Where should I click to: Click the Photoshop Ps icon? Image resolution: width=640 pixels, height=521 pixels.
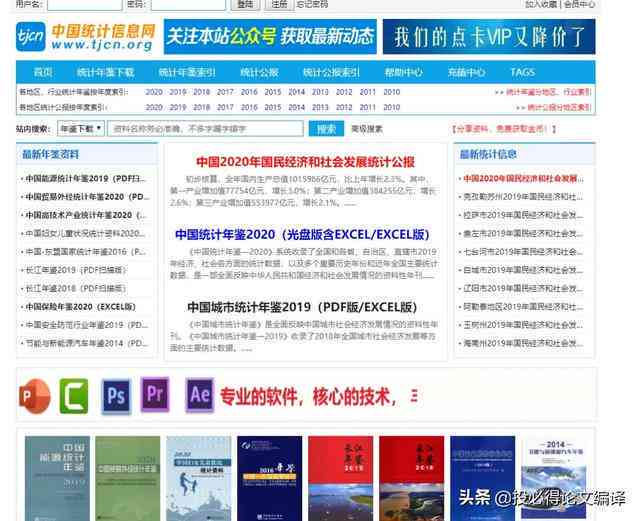pyautogui.click(x=116, y=396)
